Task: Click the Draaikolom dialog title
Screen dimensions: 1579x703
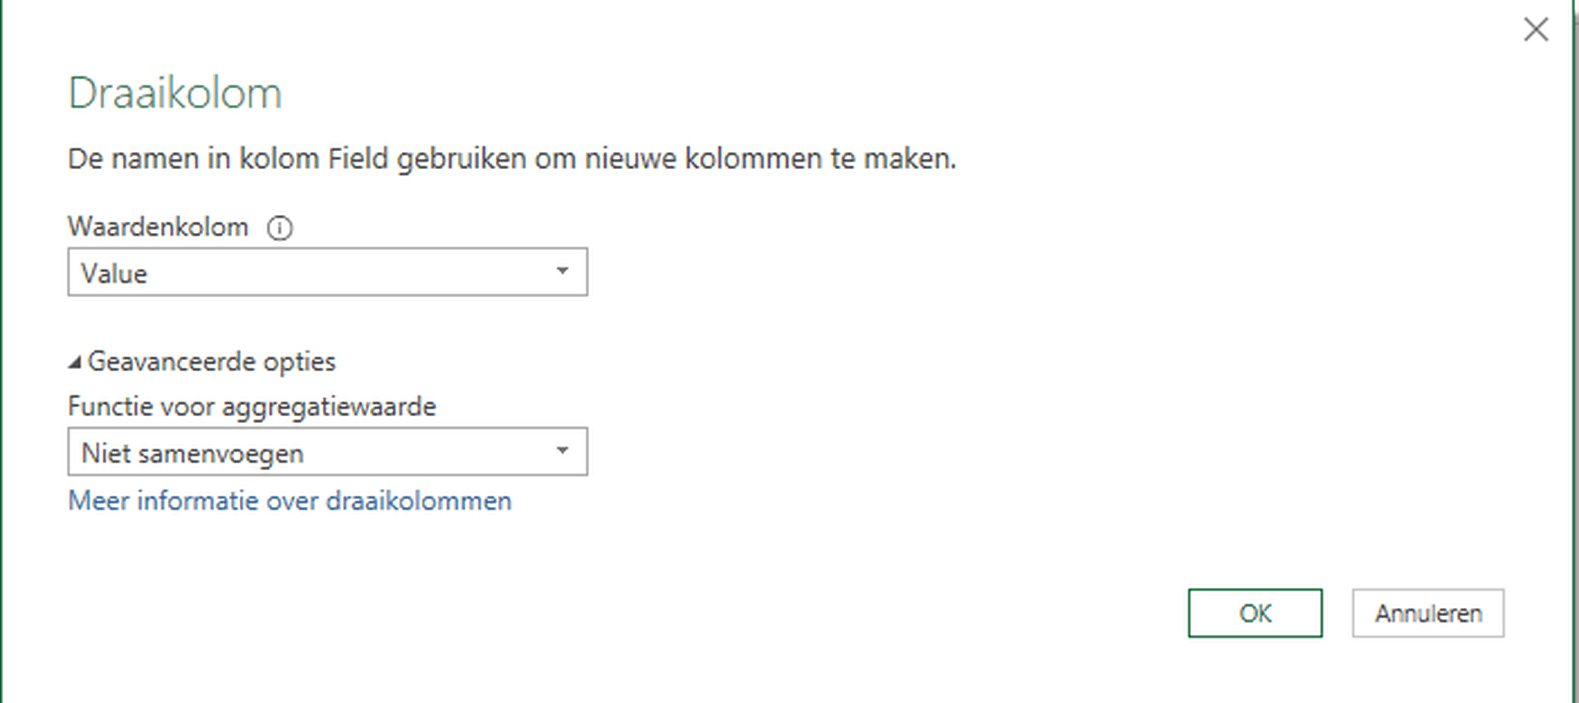Action: pos(175,93)
